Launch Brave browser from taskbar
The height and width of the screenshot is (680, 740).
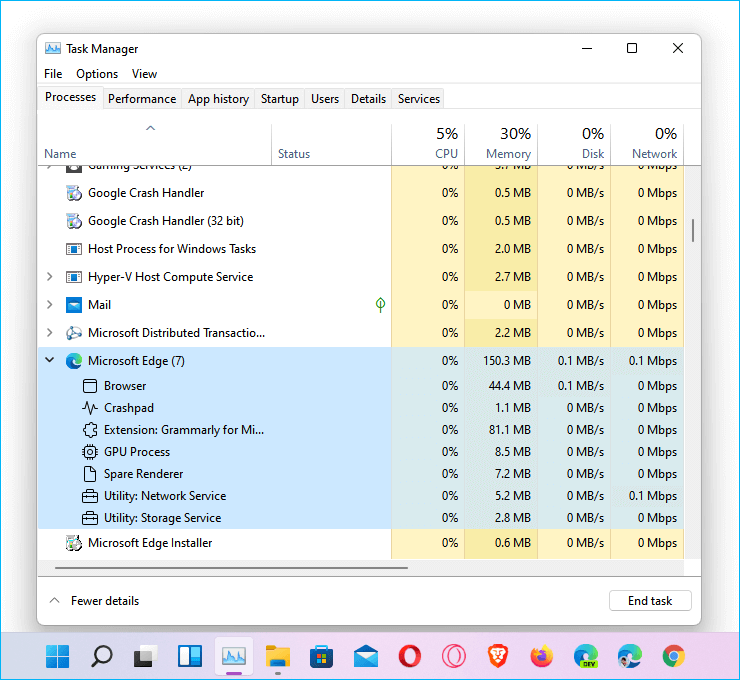(x=498, y=656)
